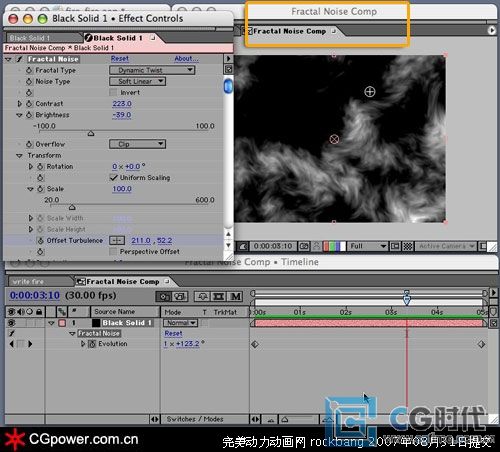
Task: Expand the Contrast property triangle
Action: [20, 104]
